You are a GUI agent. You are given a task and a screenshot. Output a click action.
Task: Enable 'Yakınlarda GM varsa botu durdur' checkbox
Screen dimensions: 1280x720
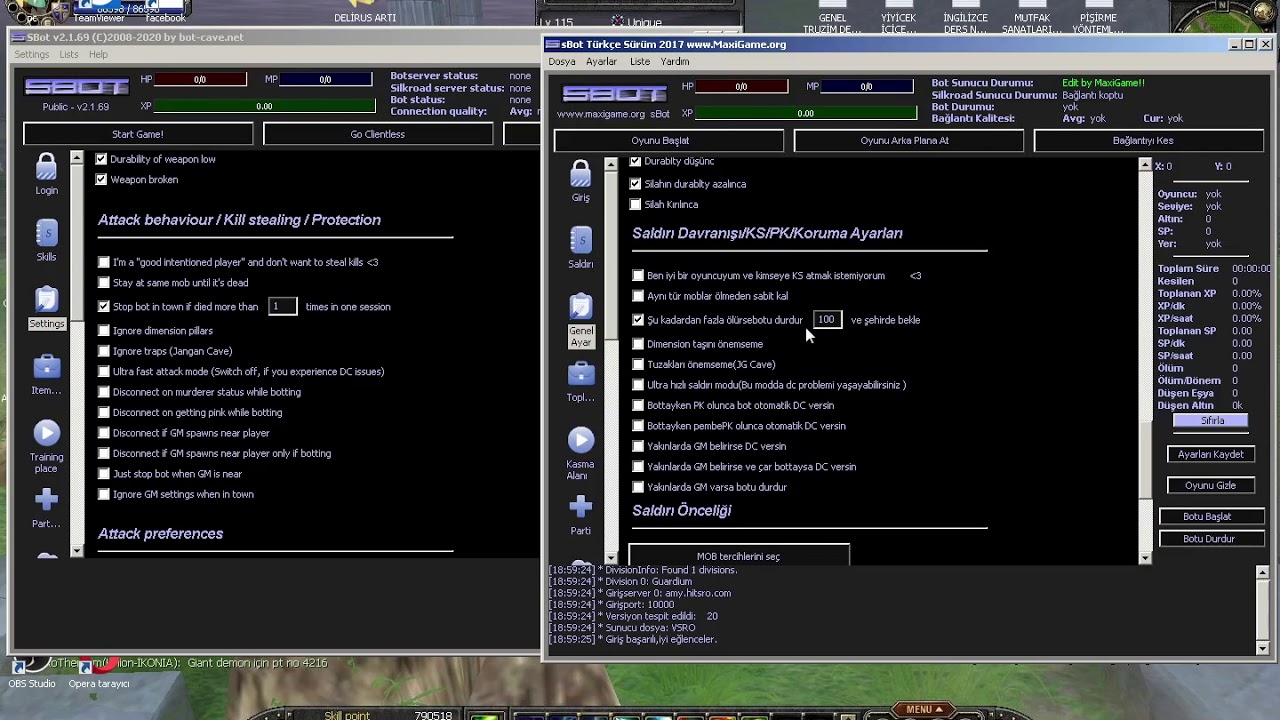[x=638, y=487]
